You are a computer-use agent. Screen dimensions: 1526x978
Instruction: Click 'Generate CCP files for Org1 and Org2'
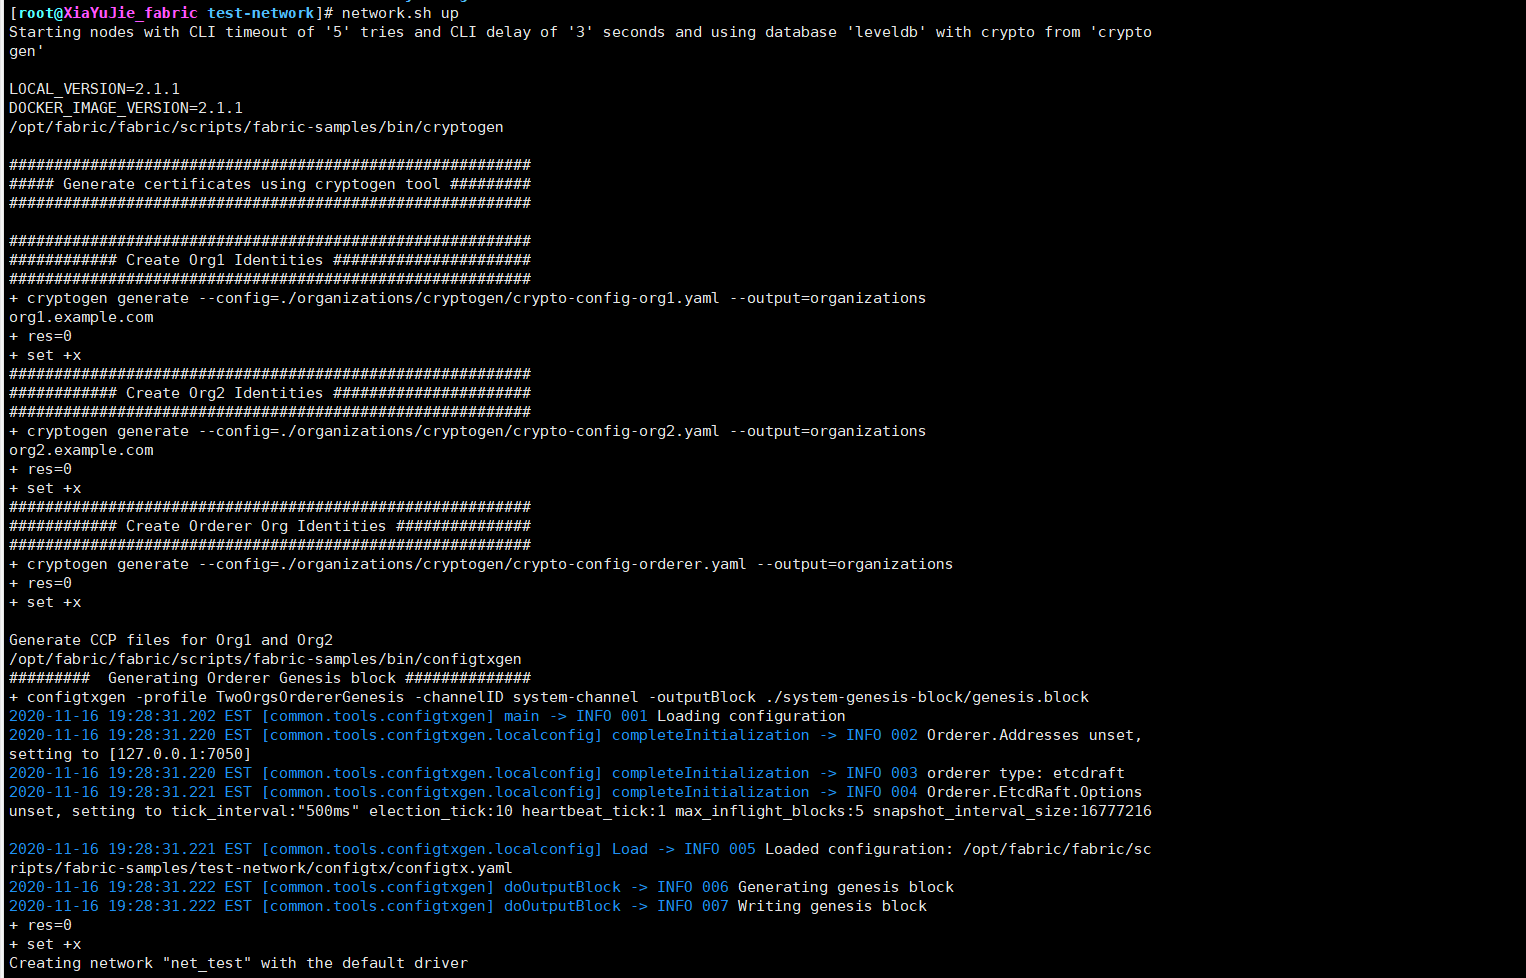coord(171,640)
